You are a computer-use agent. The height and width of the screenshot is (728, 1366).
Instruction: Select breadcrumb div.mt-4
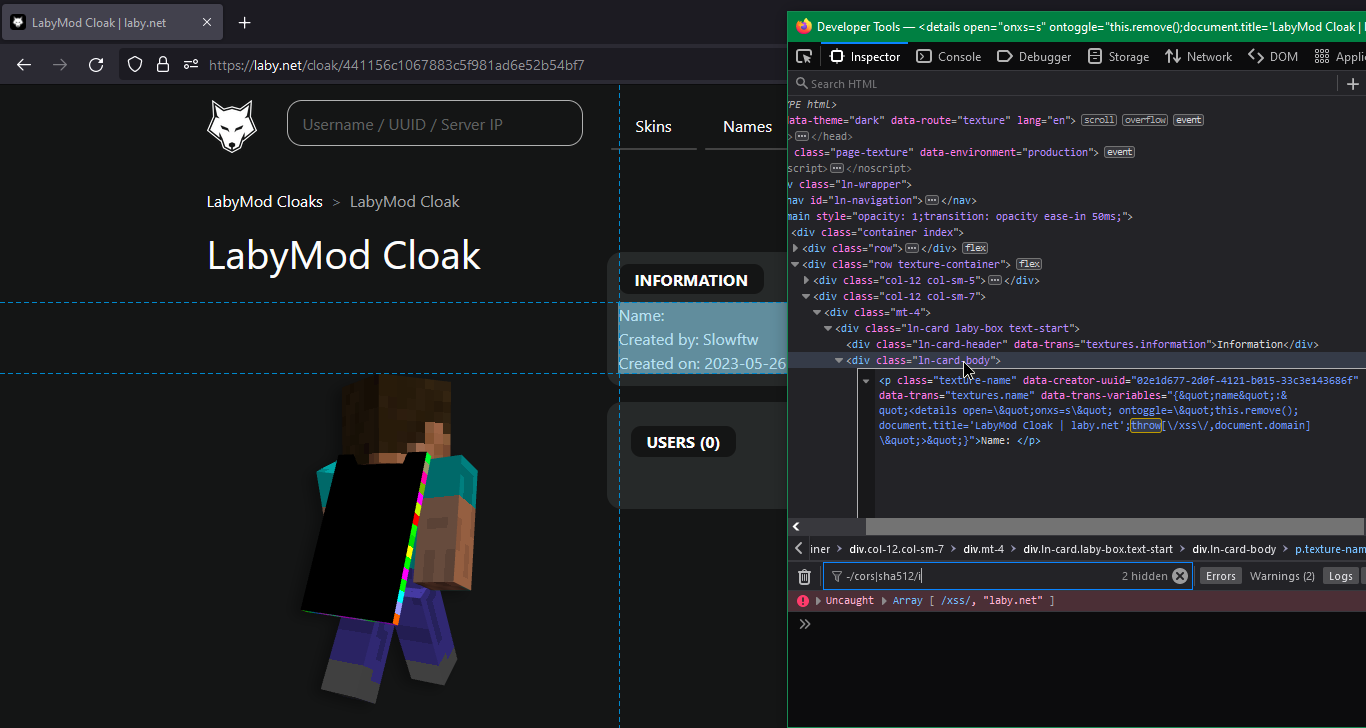coord(983,549)
